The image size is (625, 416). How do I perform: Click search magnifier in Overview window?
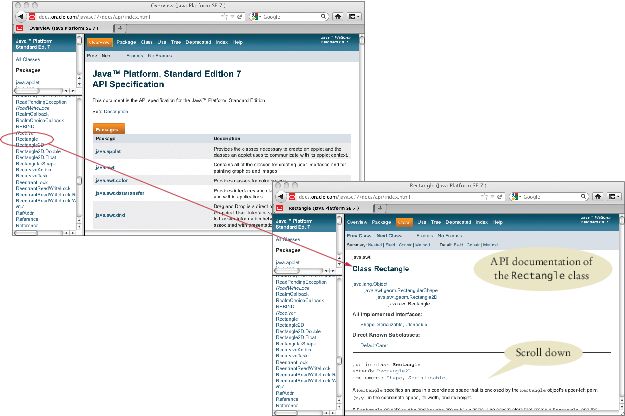tap(323, 17)
